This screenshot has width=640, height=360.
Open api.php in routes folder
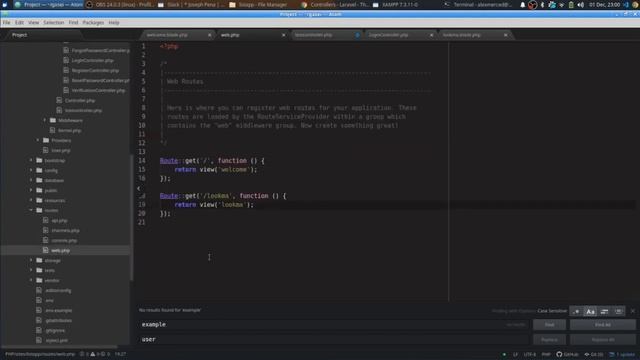59,220
